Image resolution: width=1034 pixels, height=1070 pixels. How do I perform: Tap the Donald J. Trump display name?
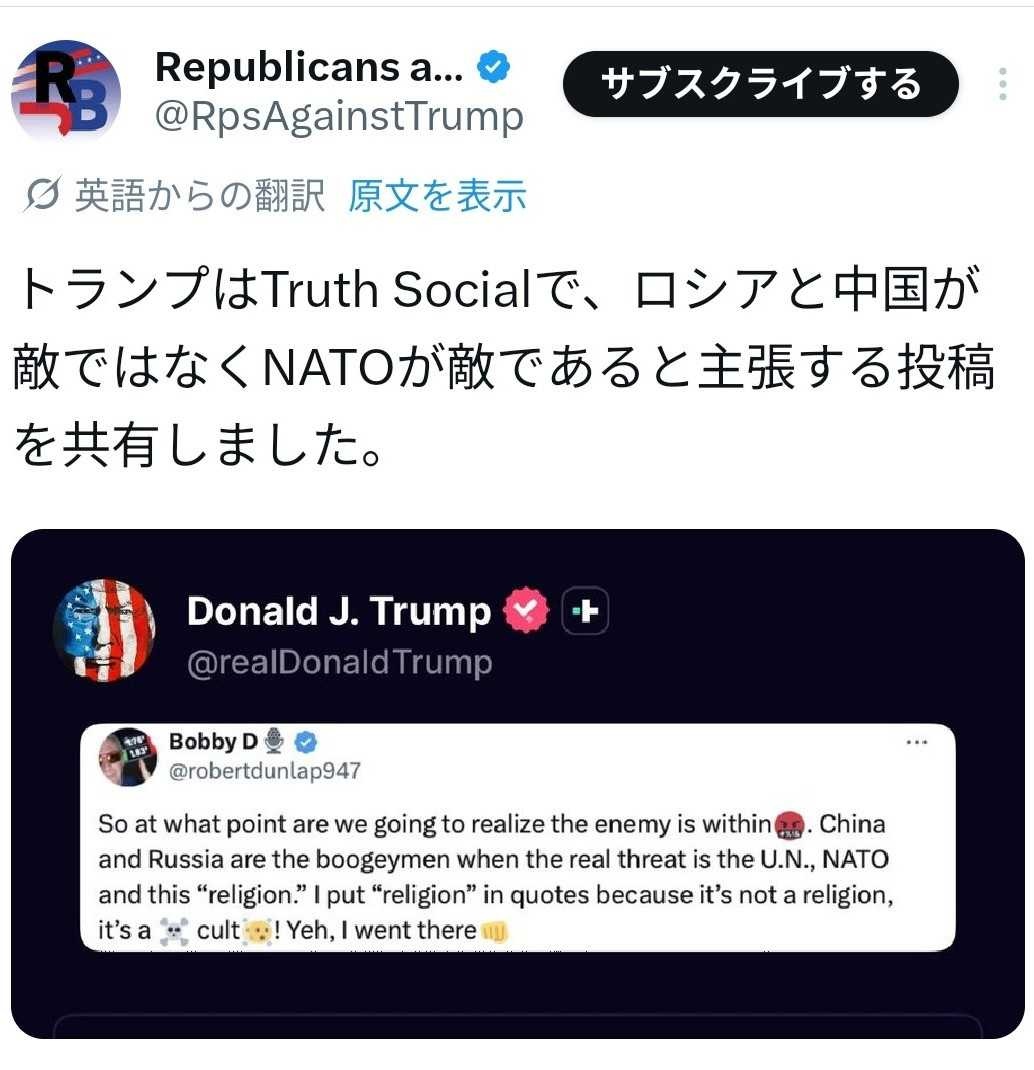coord(338,611)
